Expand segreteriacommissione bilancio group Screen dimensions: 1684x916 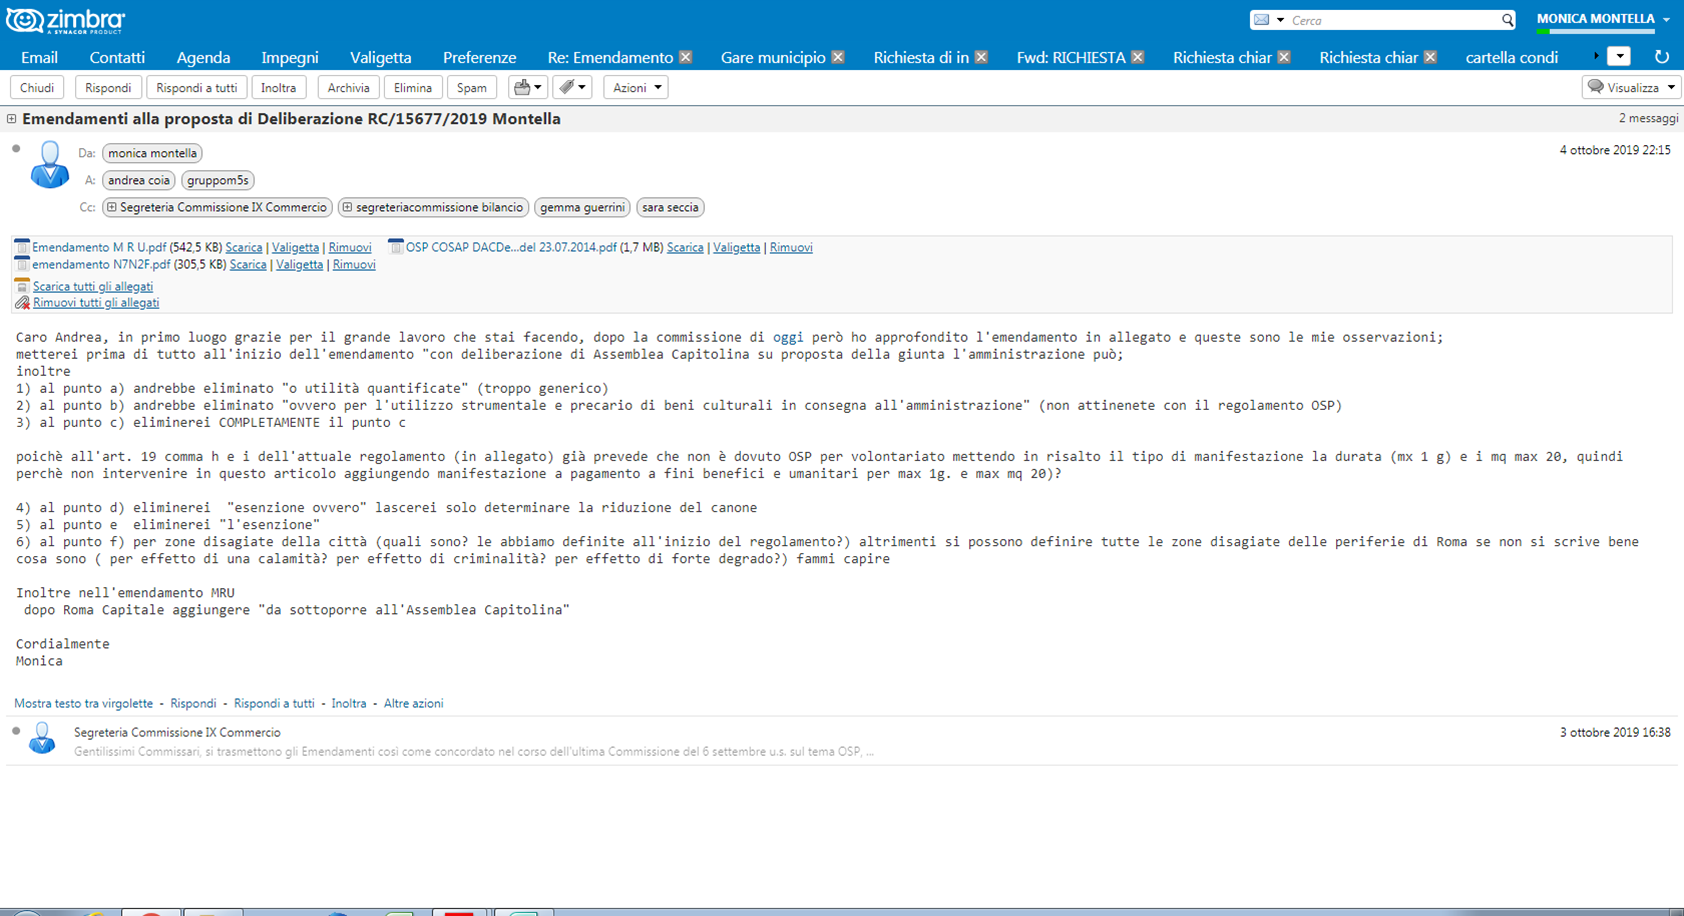(347, 208)
